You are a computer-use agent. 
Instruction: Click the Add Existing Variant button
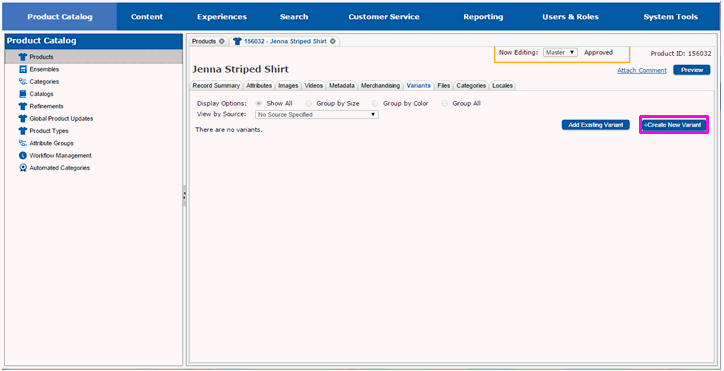click(596, 125)
